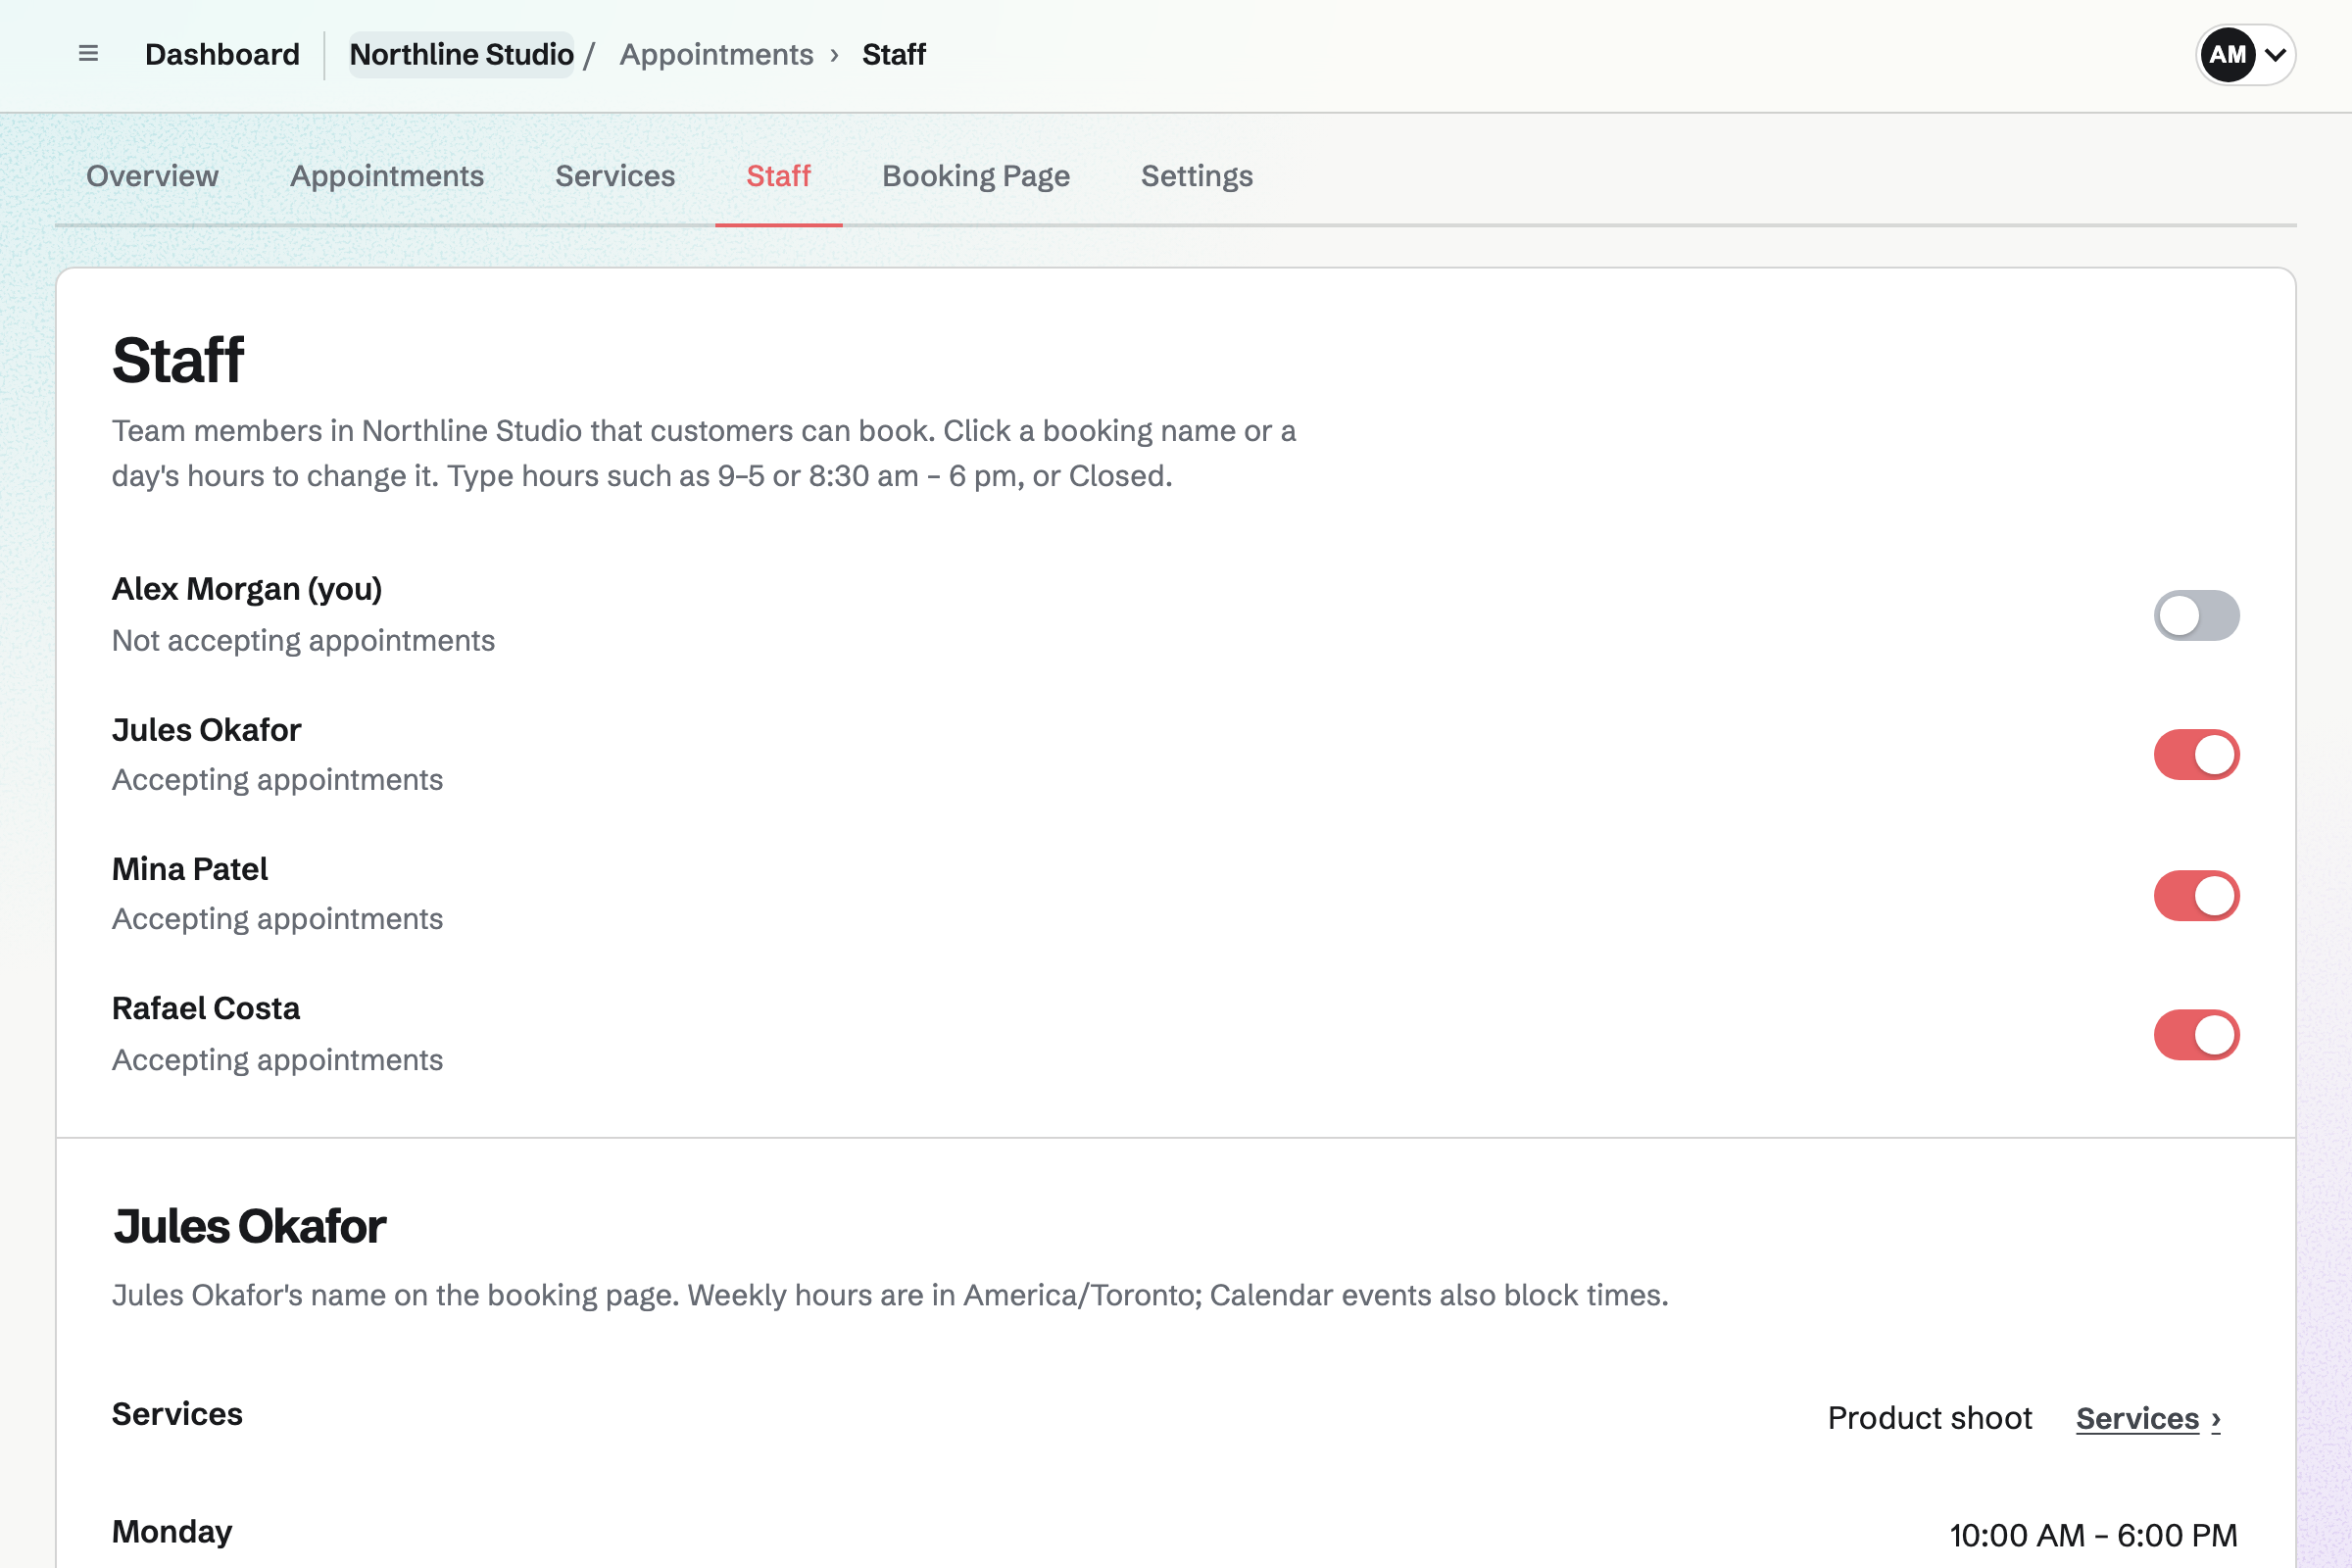Disable appointments toggle for Jules Okafor
Viewport: 2352px width, 1568px height.
point(2196,755)
